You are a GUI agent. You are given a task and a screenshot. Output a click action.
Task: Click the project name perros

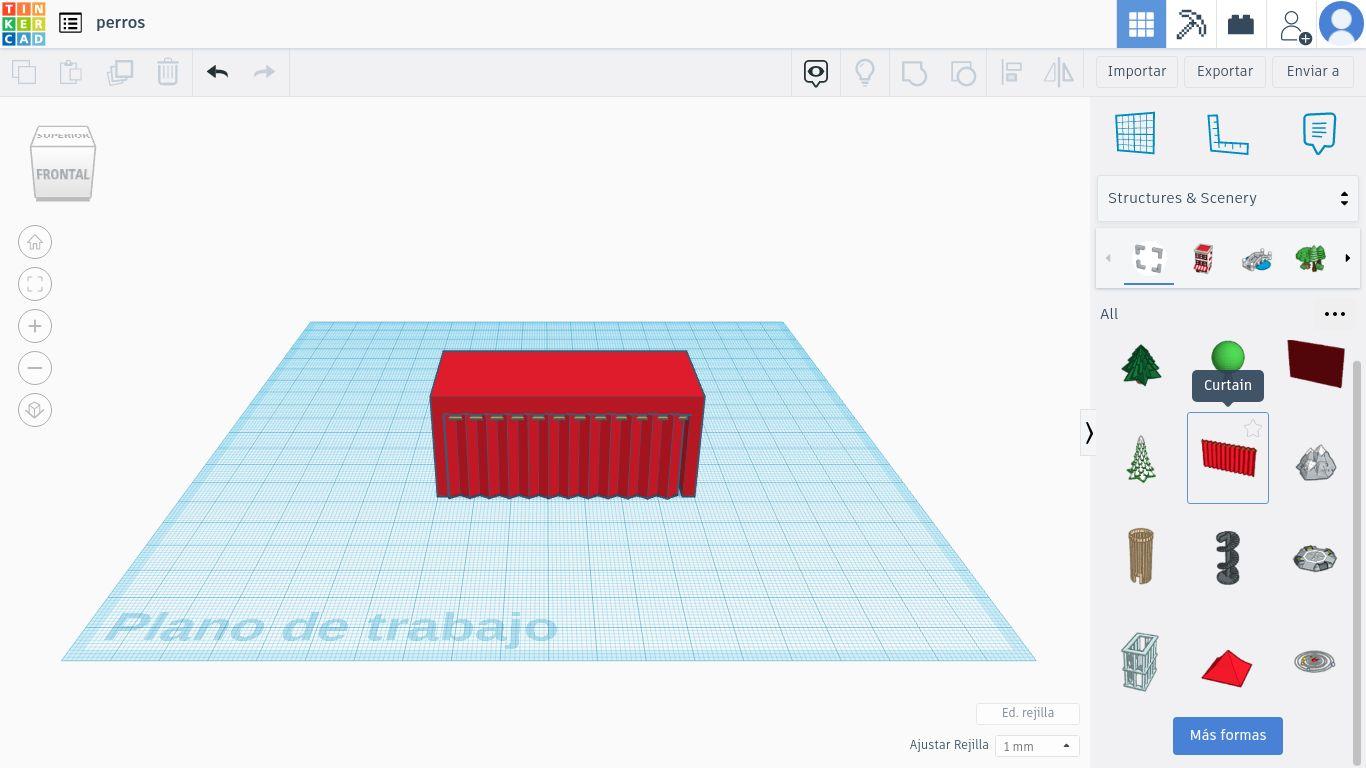click(121, 23)
